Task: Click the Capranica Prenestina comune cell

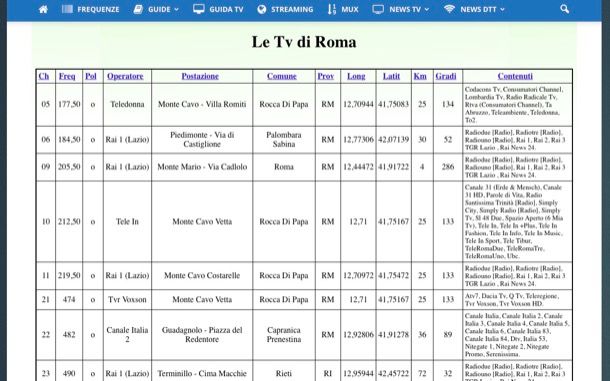Action: tap(284, 335)
